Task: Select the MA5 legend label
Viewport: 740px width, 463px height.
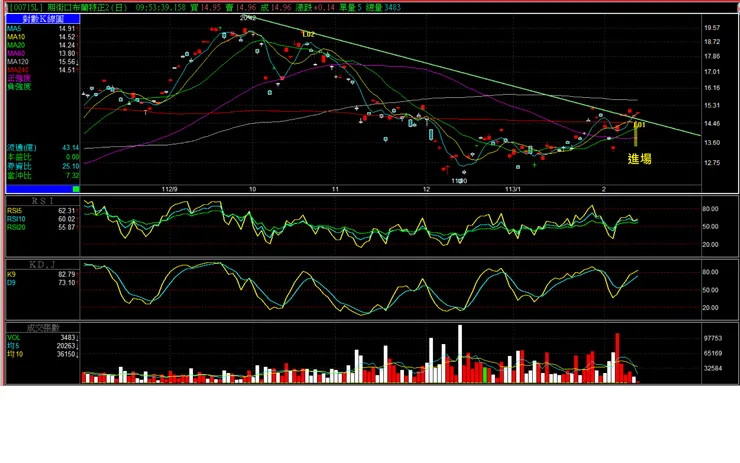Action: tap(14, 29)
